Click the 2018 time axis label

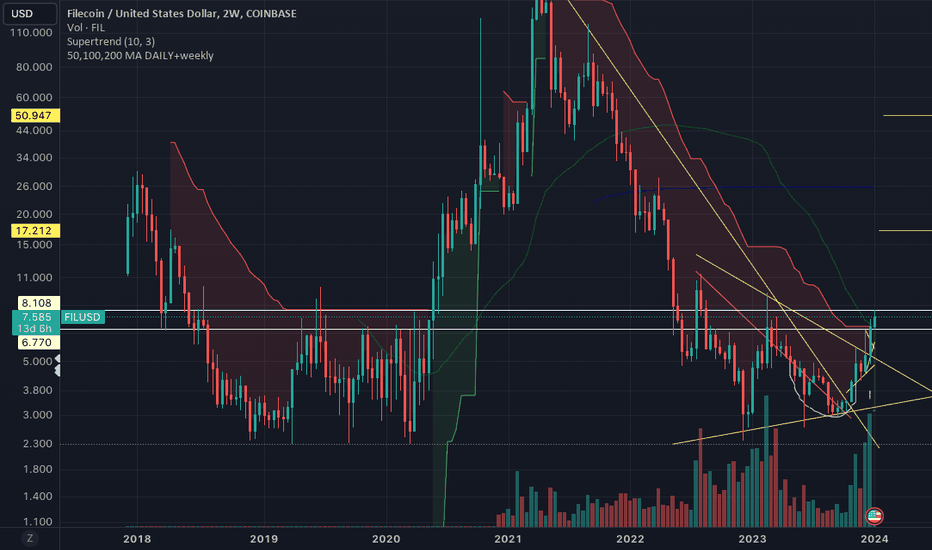point(137,539)
